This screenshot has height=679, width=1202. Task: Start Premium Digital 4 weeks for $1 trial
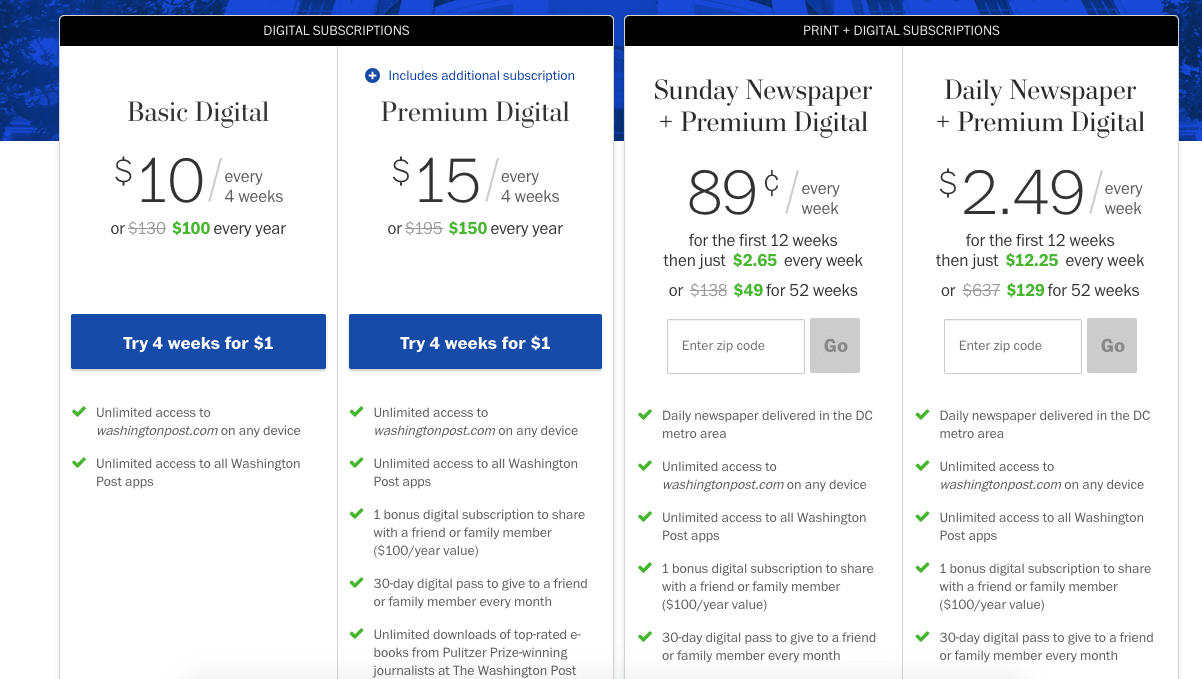tap(475, 342)
